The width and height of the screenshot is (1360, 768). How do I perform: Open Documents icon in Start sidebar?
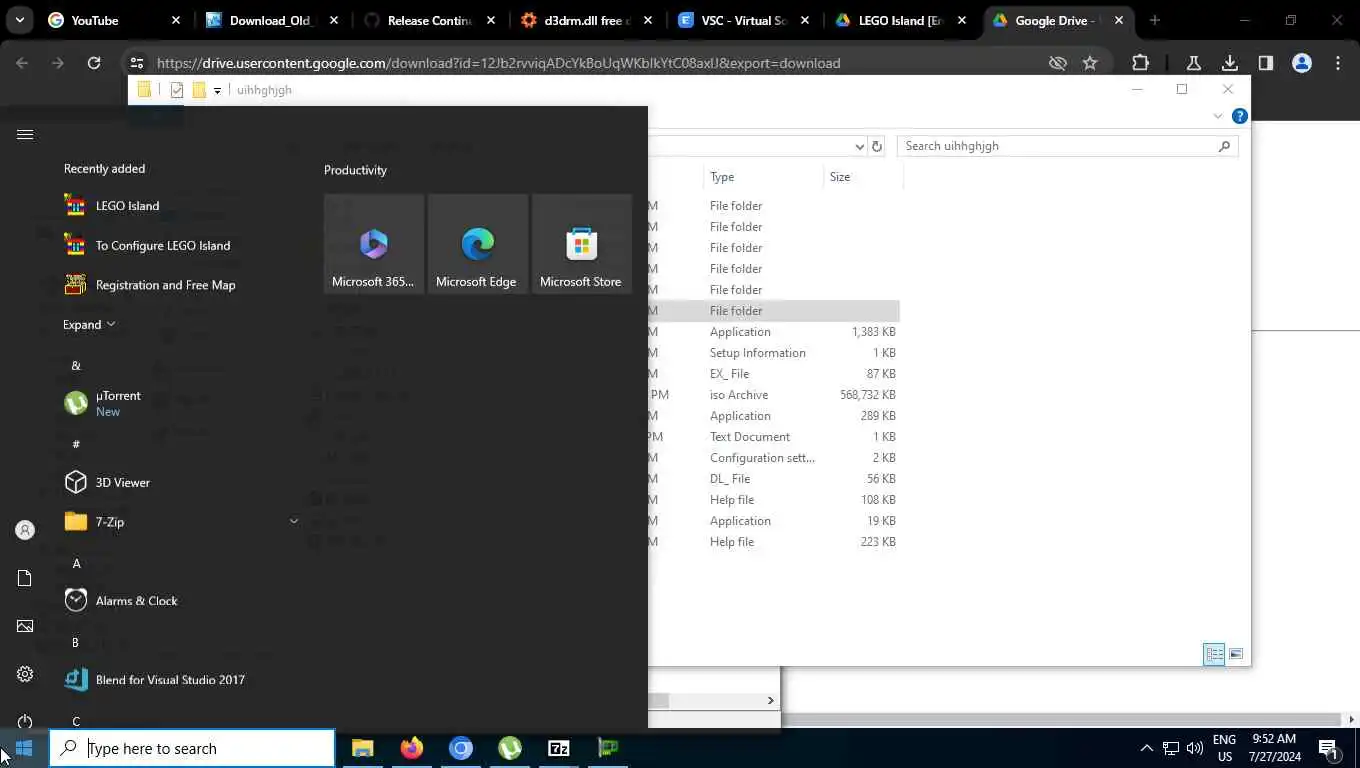[25, 578]
